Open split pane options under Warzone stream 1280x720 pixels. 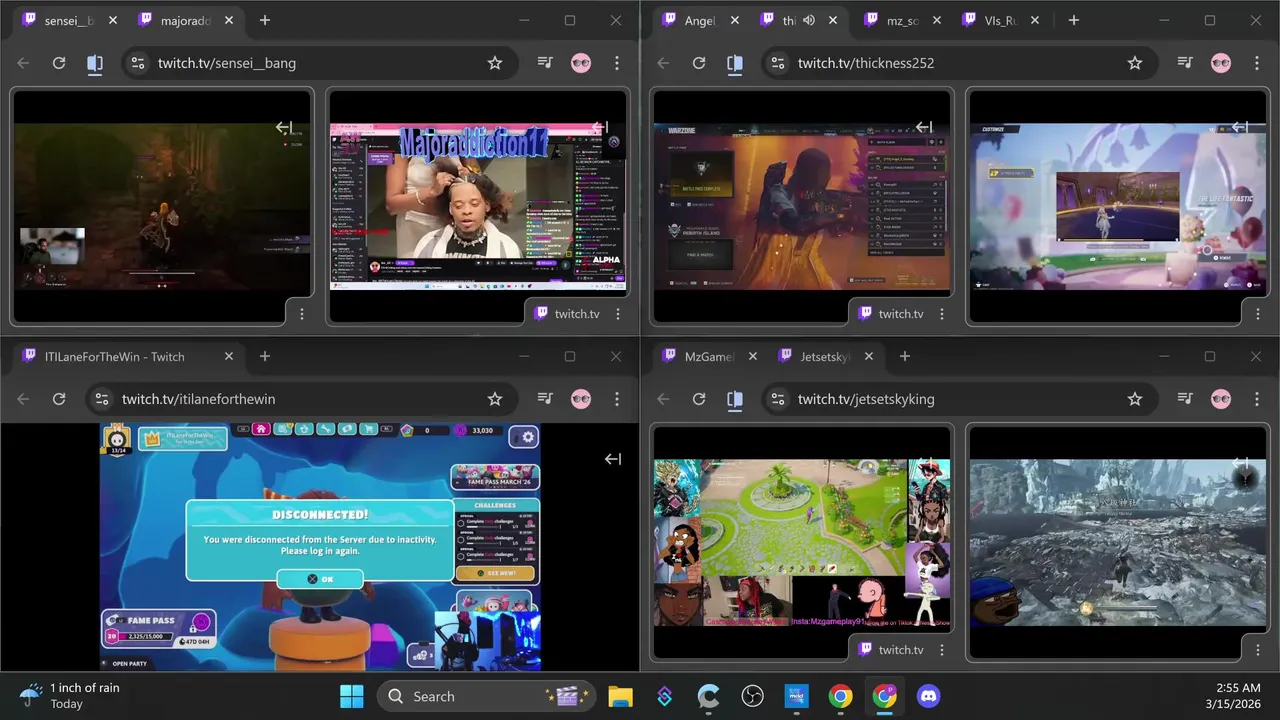pyautogui.click(x=942, y=314)
